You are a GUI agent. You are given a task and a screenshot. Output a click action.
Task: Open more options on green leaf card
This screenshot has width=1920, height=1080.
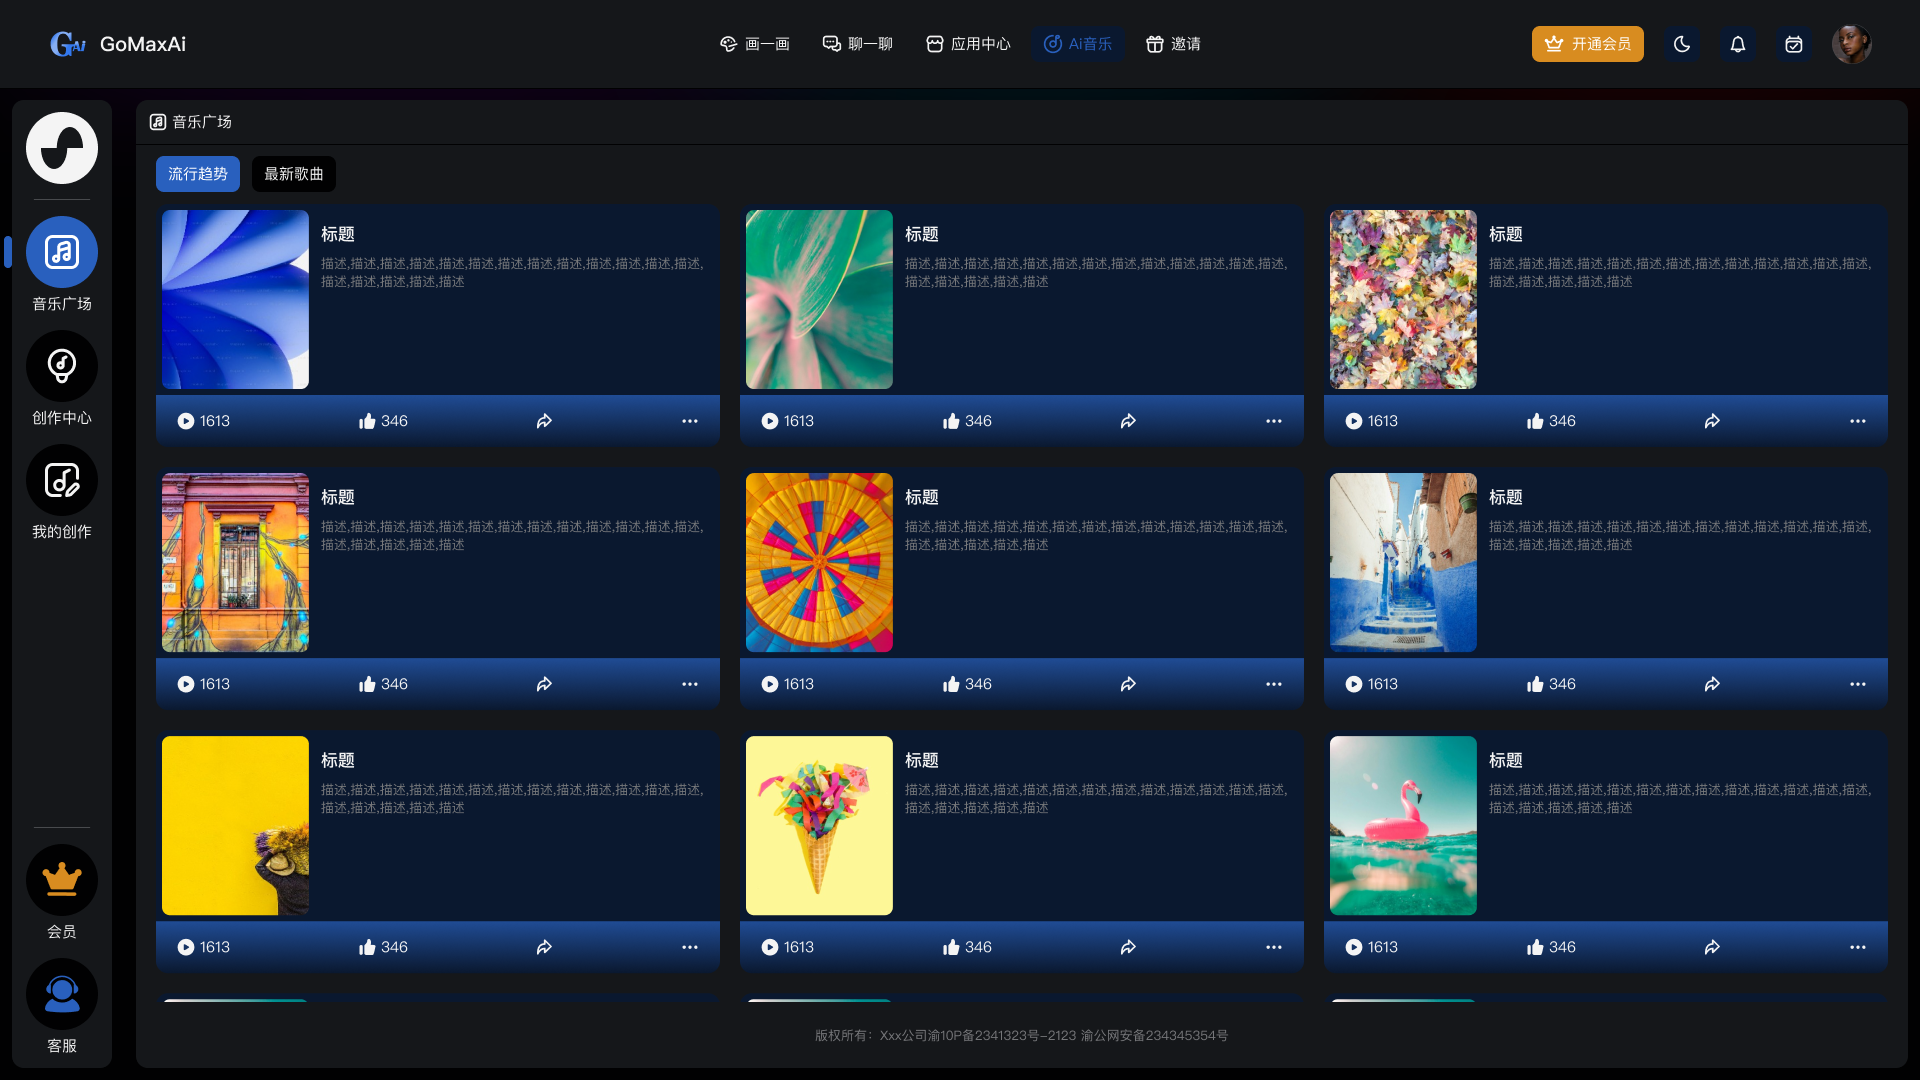pos(1273,421)
